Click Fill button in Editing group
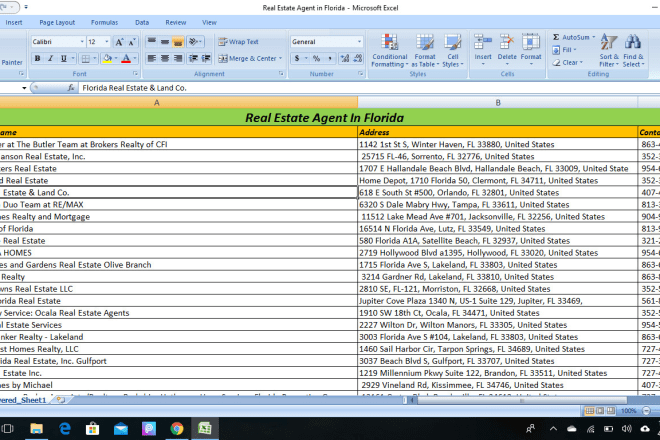The height and width of the screenshot is (440, 660). tap(564, 50)
